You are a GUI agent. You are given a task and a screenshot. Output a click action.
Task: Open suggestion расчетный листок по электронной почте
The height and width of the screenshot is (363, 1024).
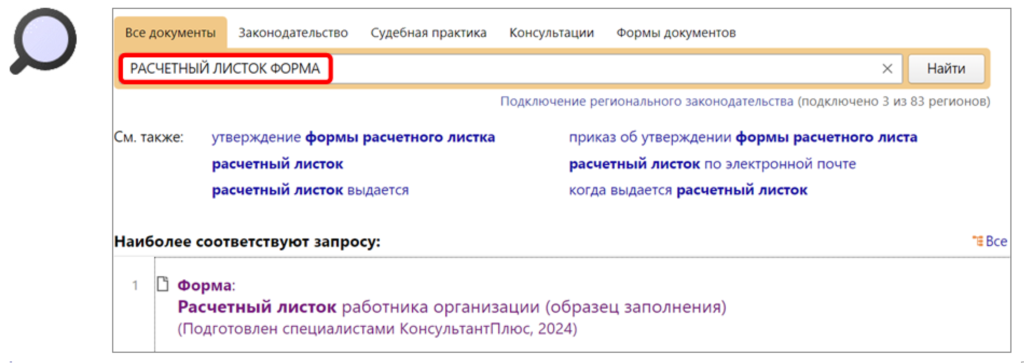712,165
